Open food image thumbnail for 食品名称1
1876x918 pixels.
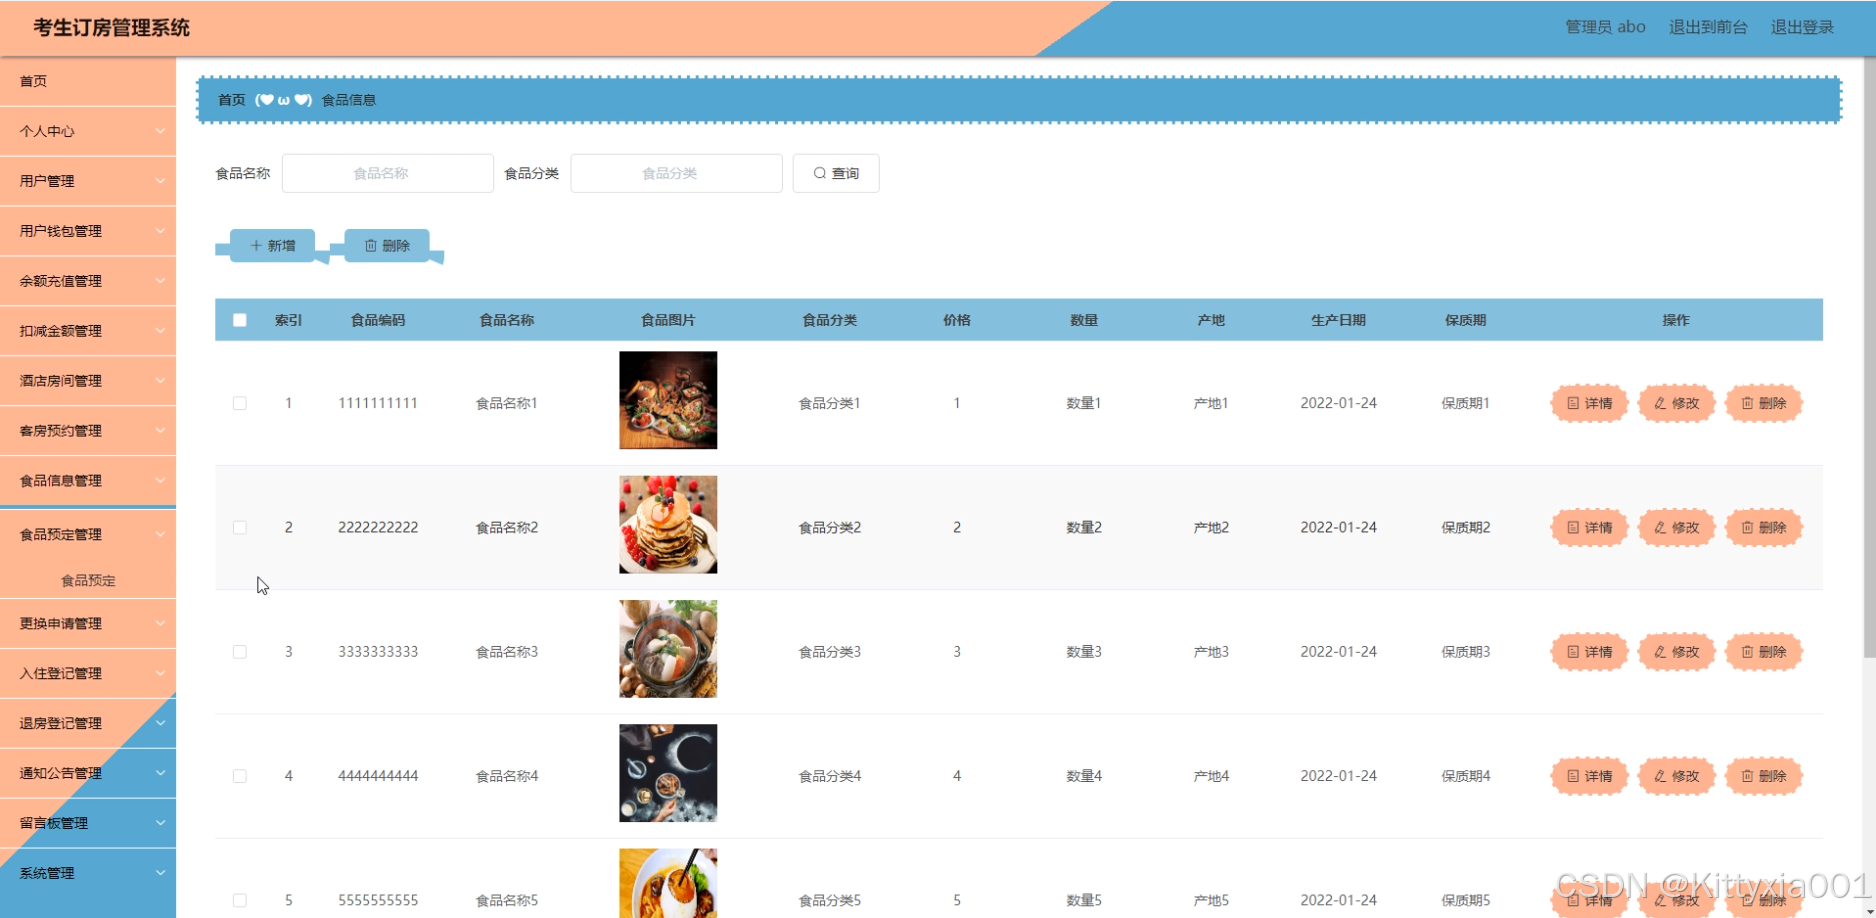[668, 400]
